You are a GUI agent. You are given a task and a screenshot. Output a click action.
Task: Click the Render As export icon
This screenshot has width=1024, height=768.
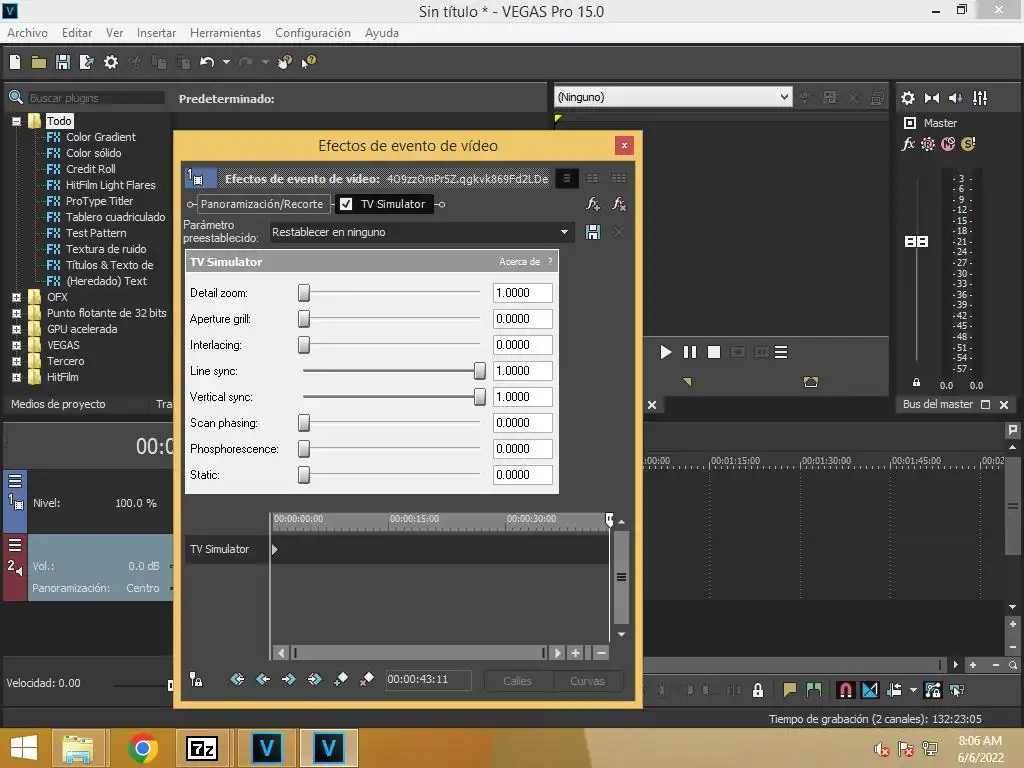pos(86,62)
